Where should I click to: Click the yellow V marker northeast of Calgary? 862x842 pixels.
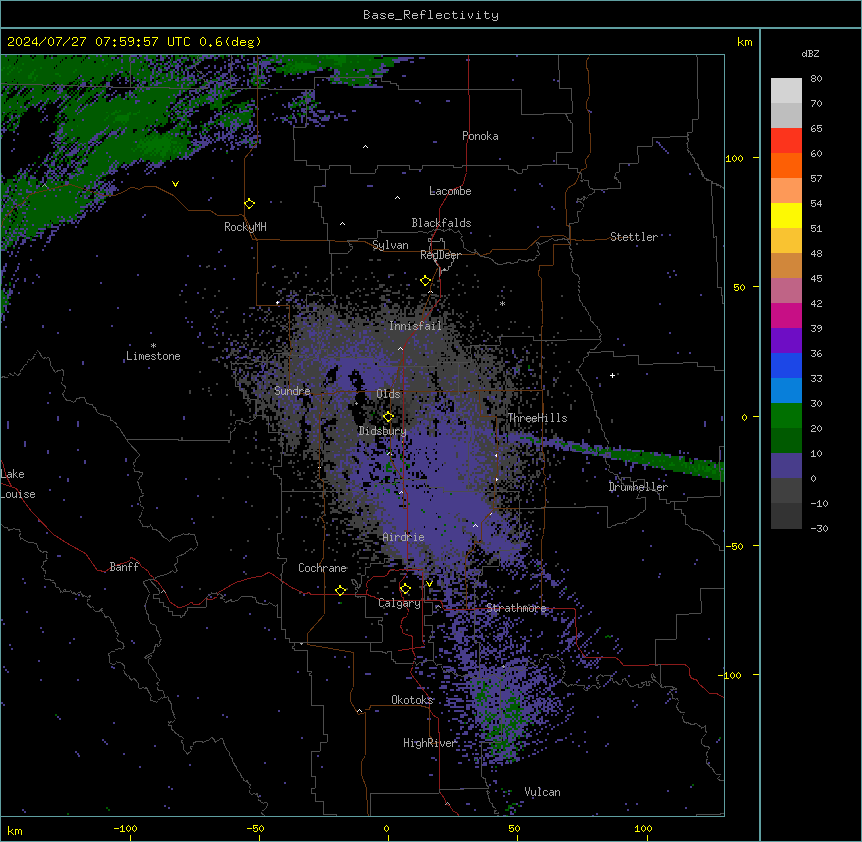429,584
